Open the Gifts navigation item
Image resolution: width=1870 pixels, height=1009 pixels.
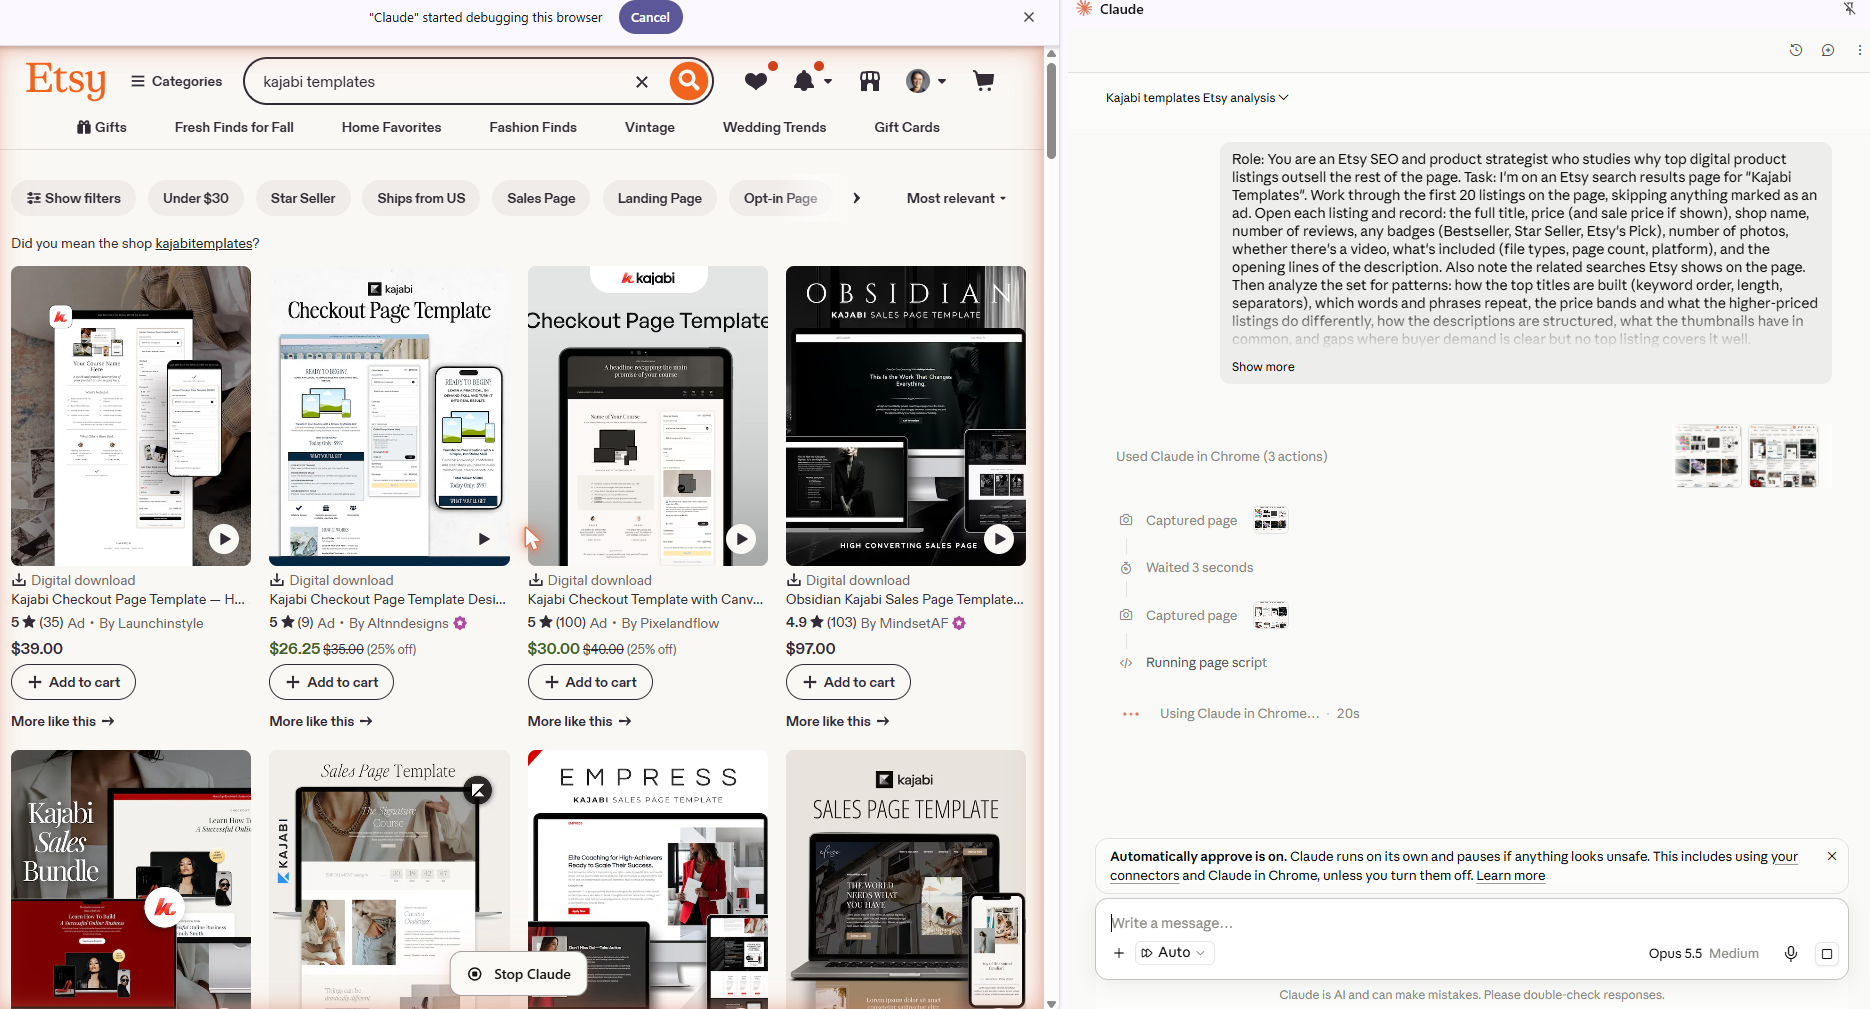tap(102, 127)
